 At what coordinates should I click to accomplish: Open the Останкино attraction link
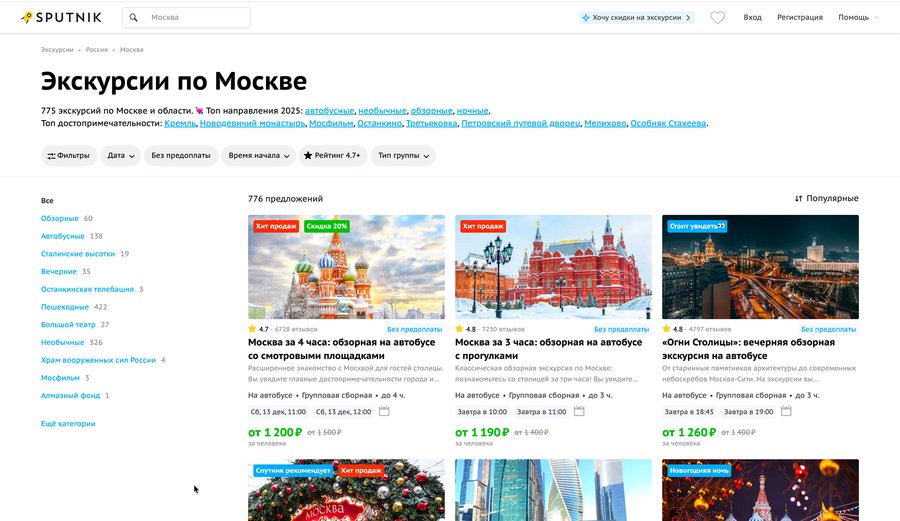pyautogui.click(x=379, y=123)
